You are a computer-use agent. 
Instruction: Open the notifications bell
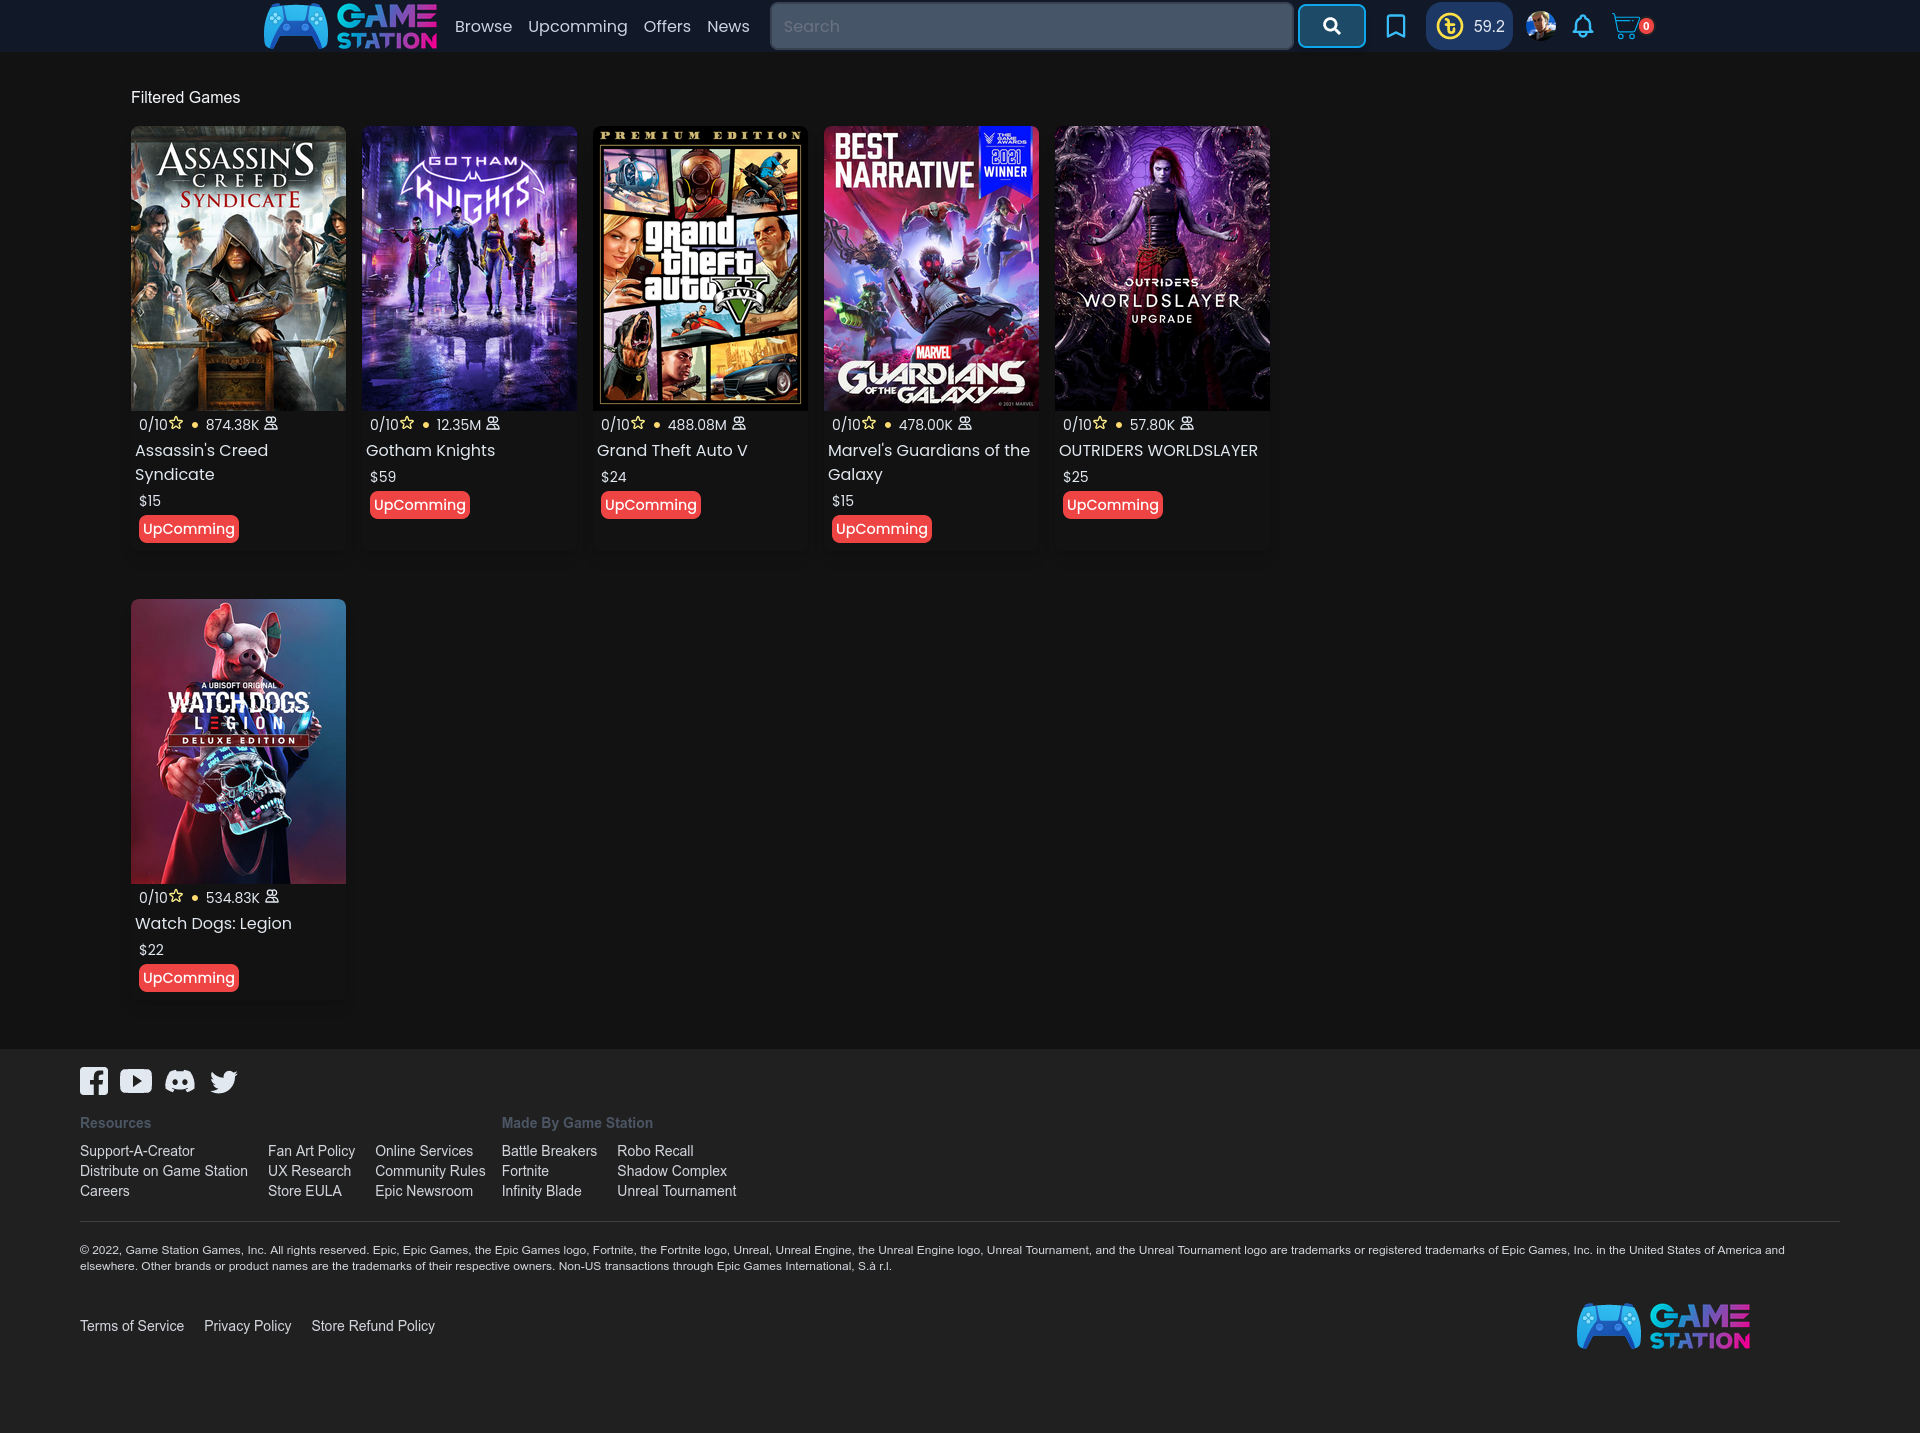(x=1582, y=26)
